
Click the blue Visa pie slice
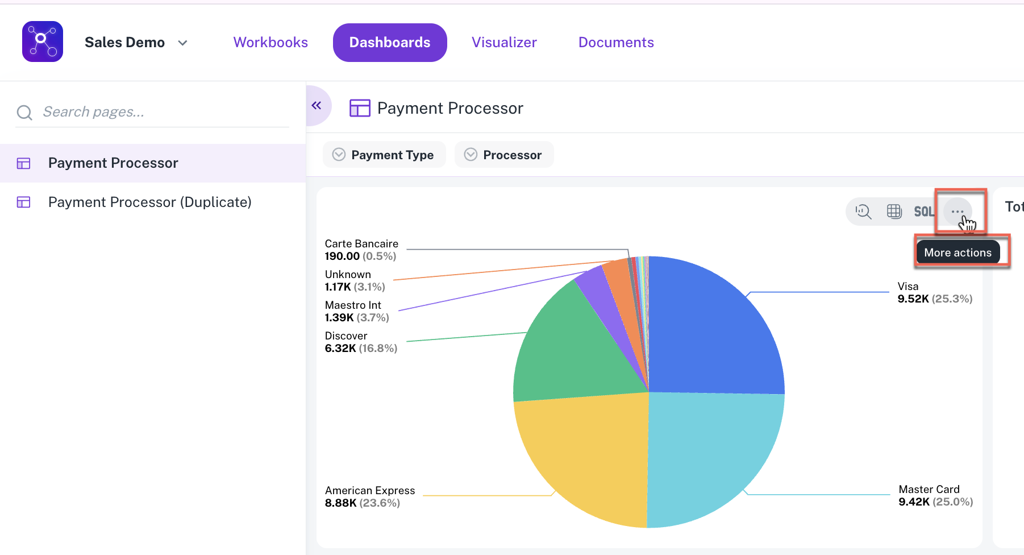710,330
